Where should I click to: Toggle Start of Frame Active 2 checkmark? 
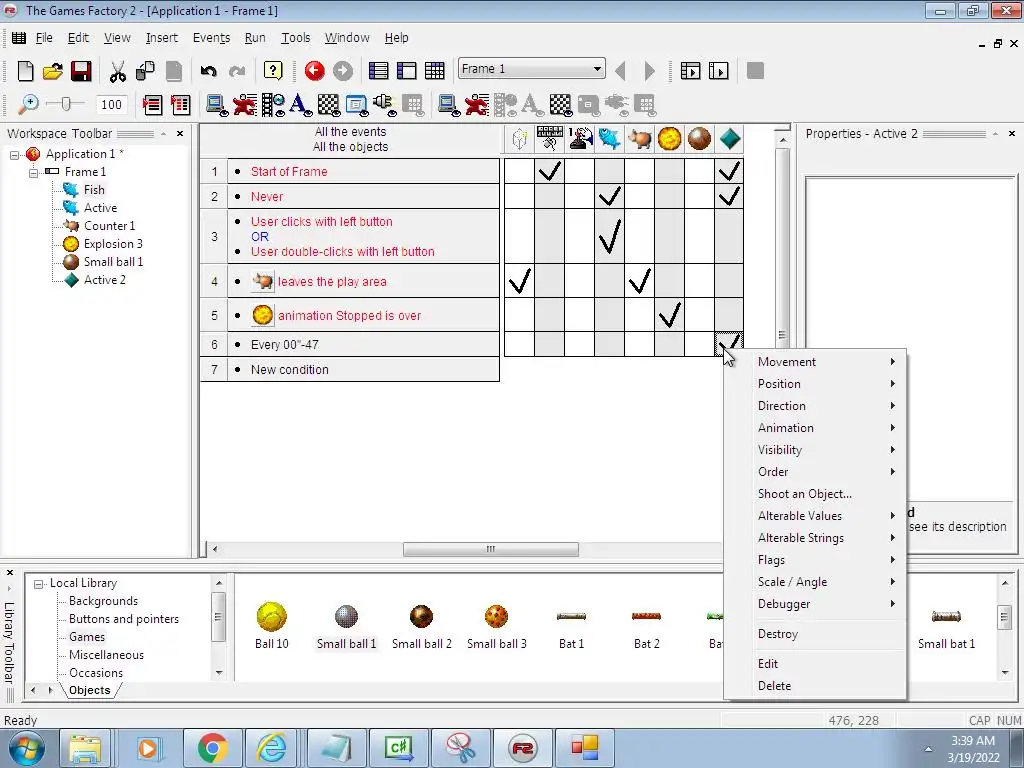[x=729, y=171]
